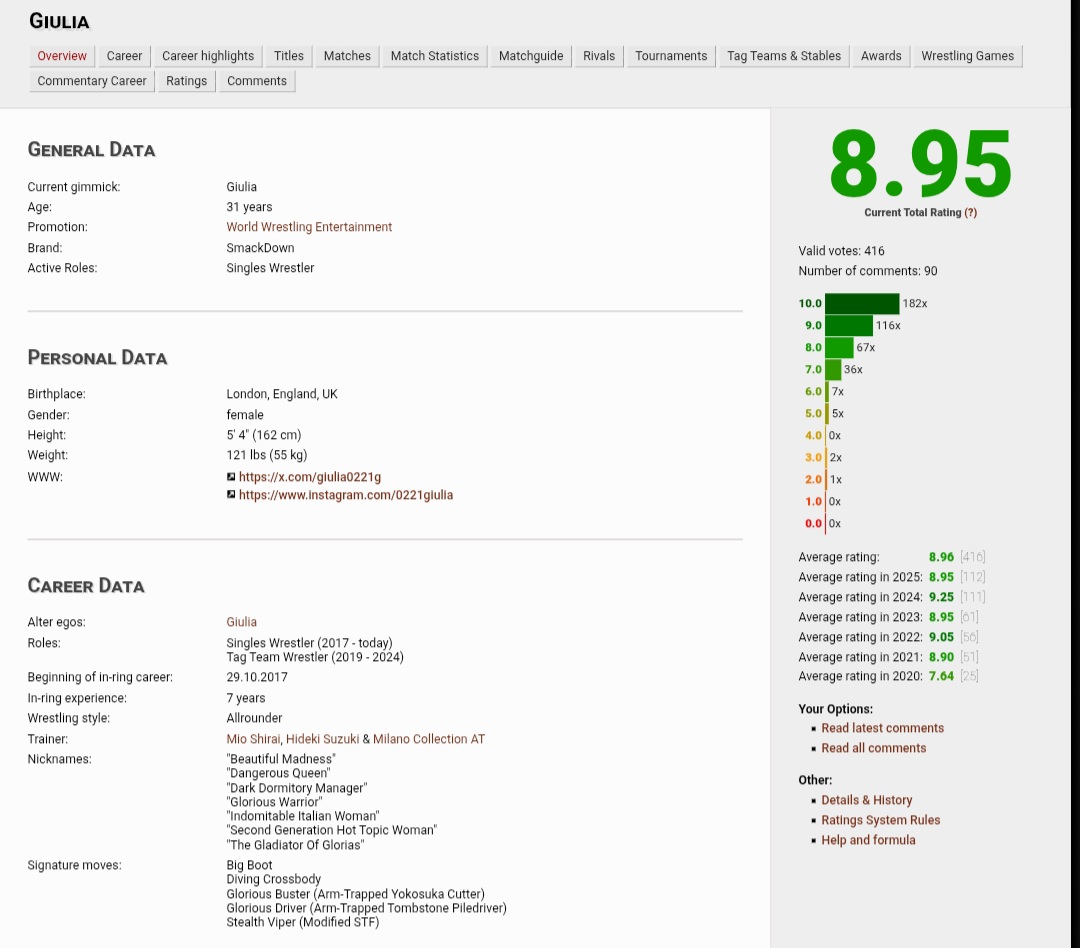Open the Wrestling Games tab
This screenshot has height=948, width=1080.
tap(967, 56)
